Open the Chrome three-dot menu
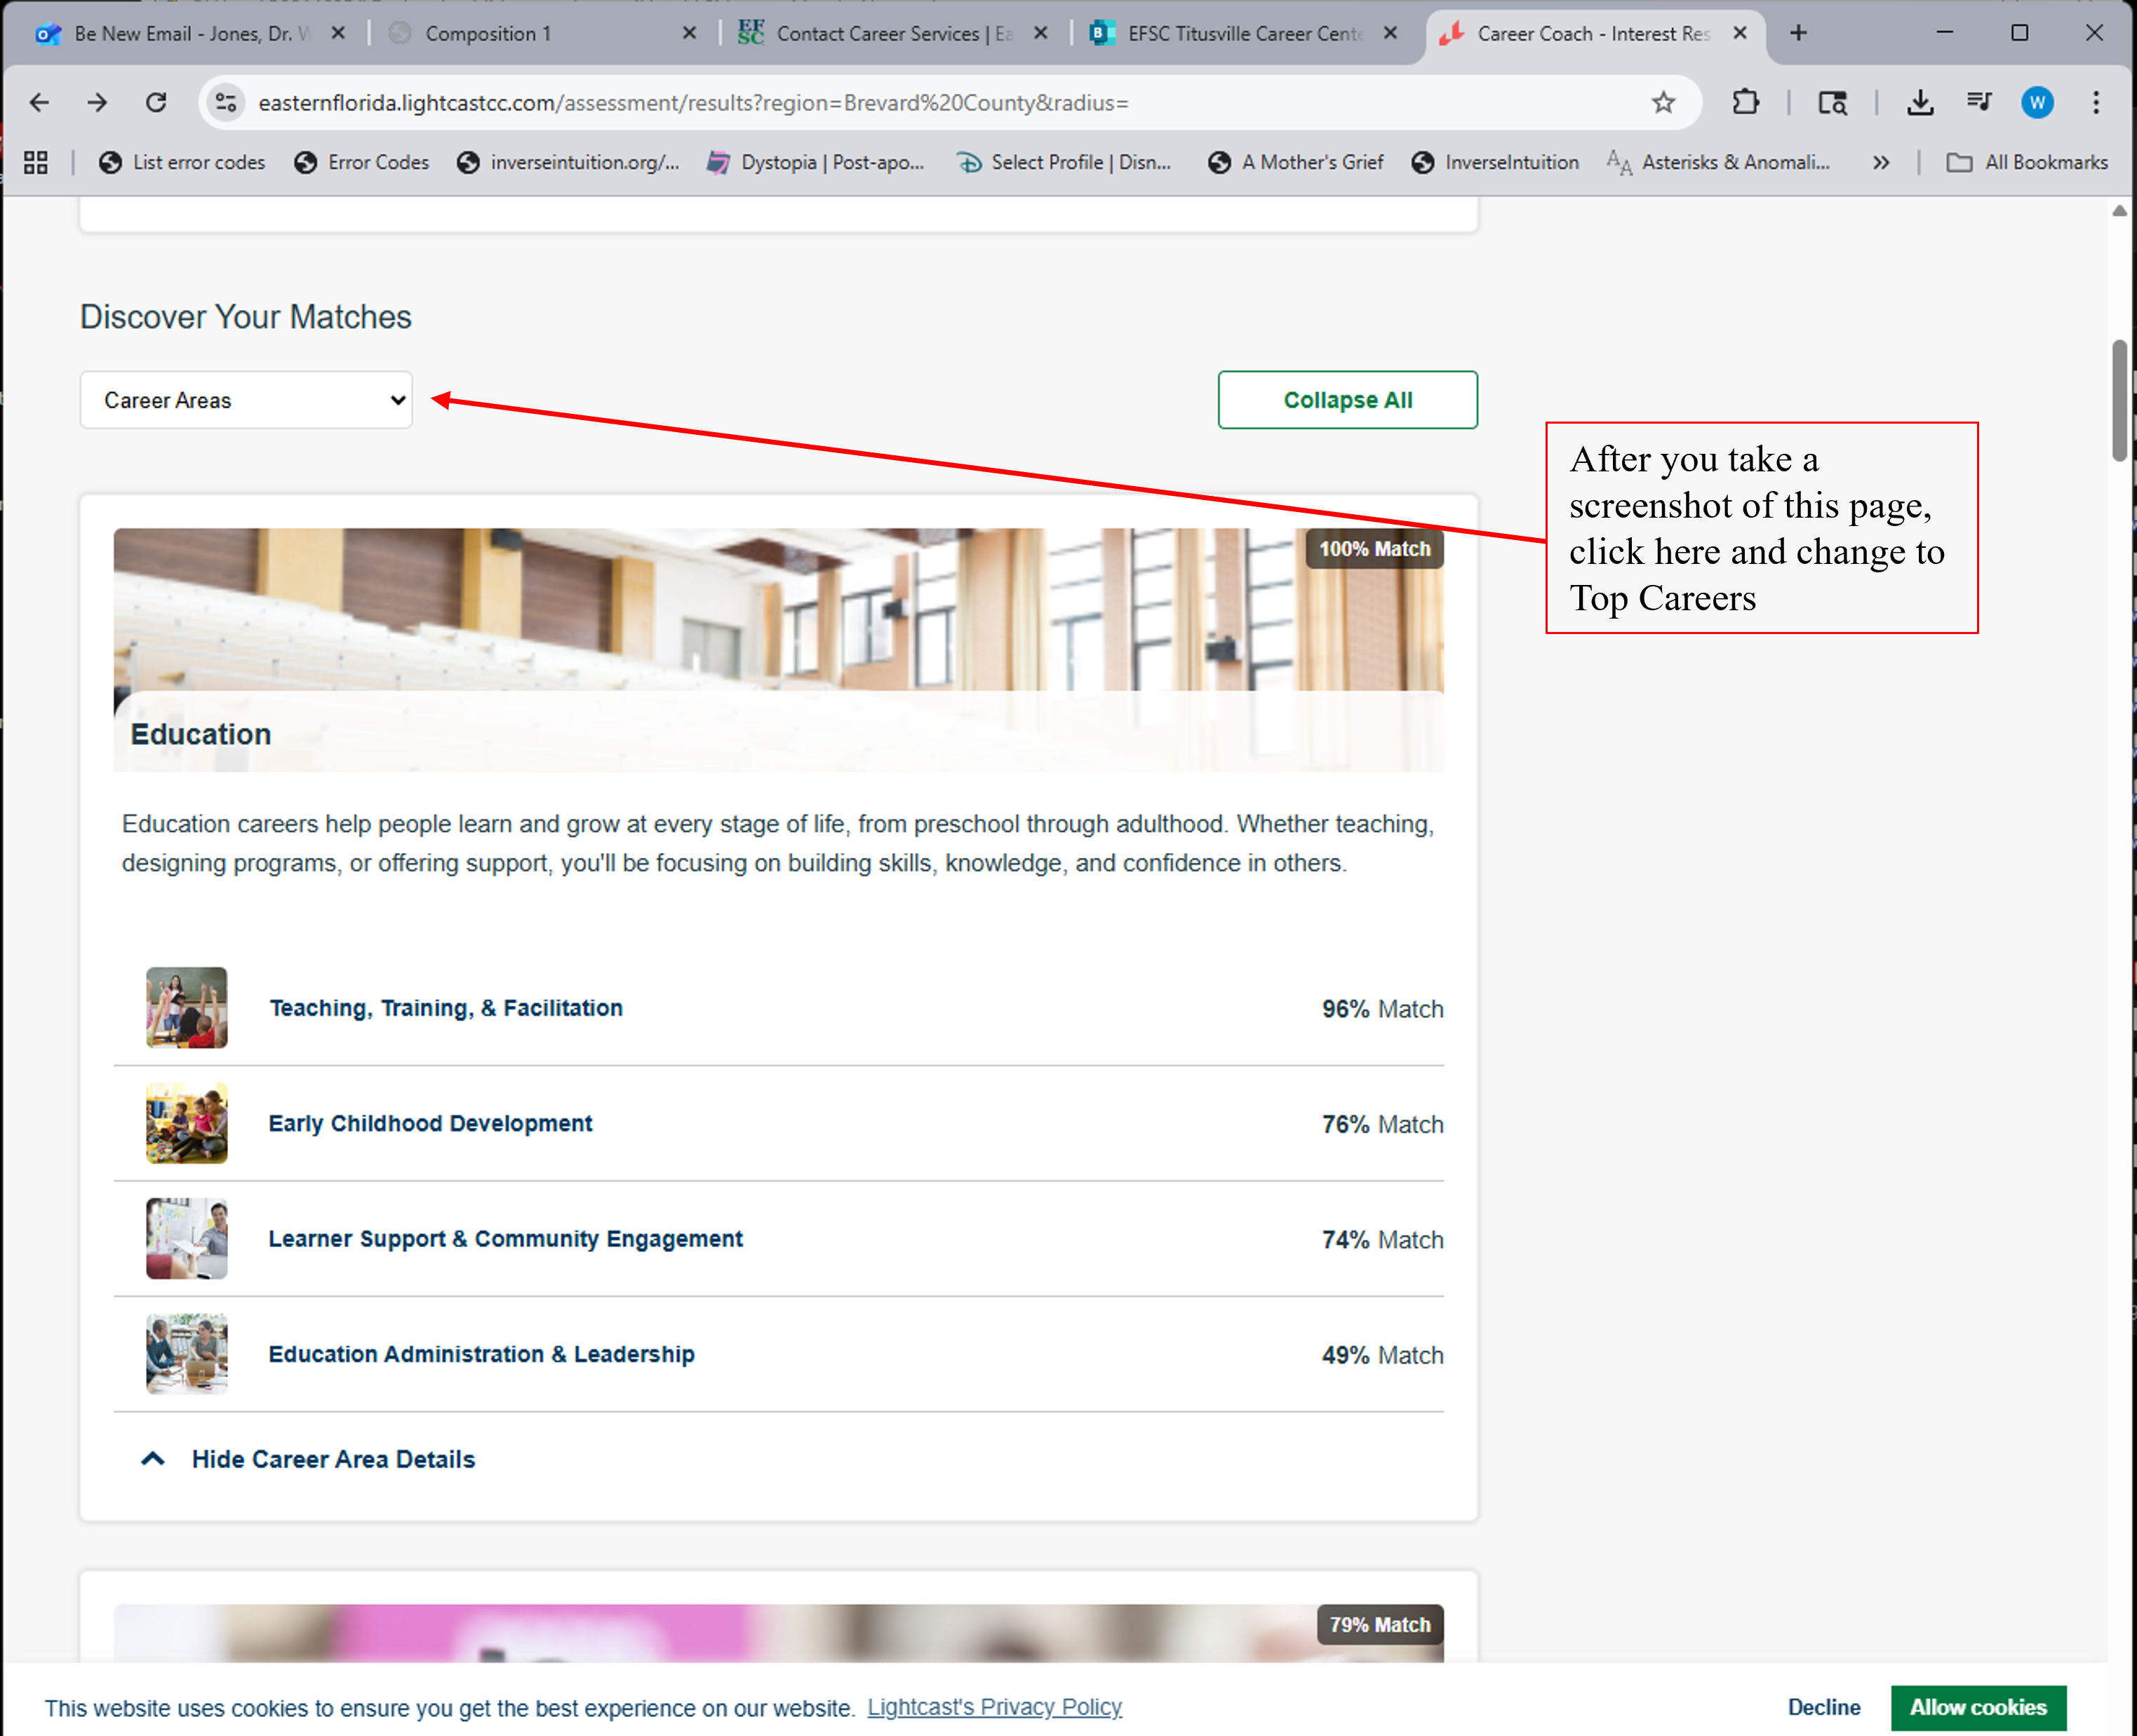The height and width of the screenshot is (1736, 2137). tap(2096, 102)
